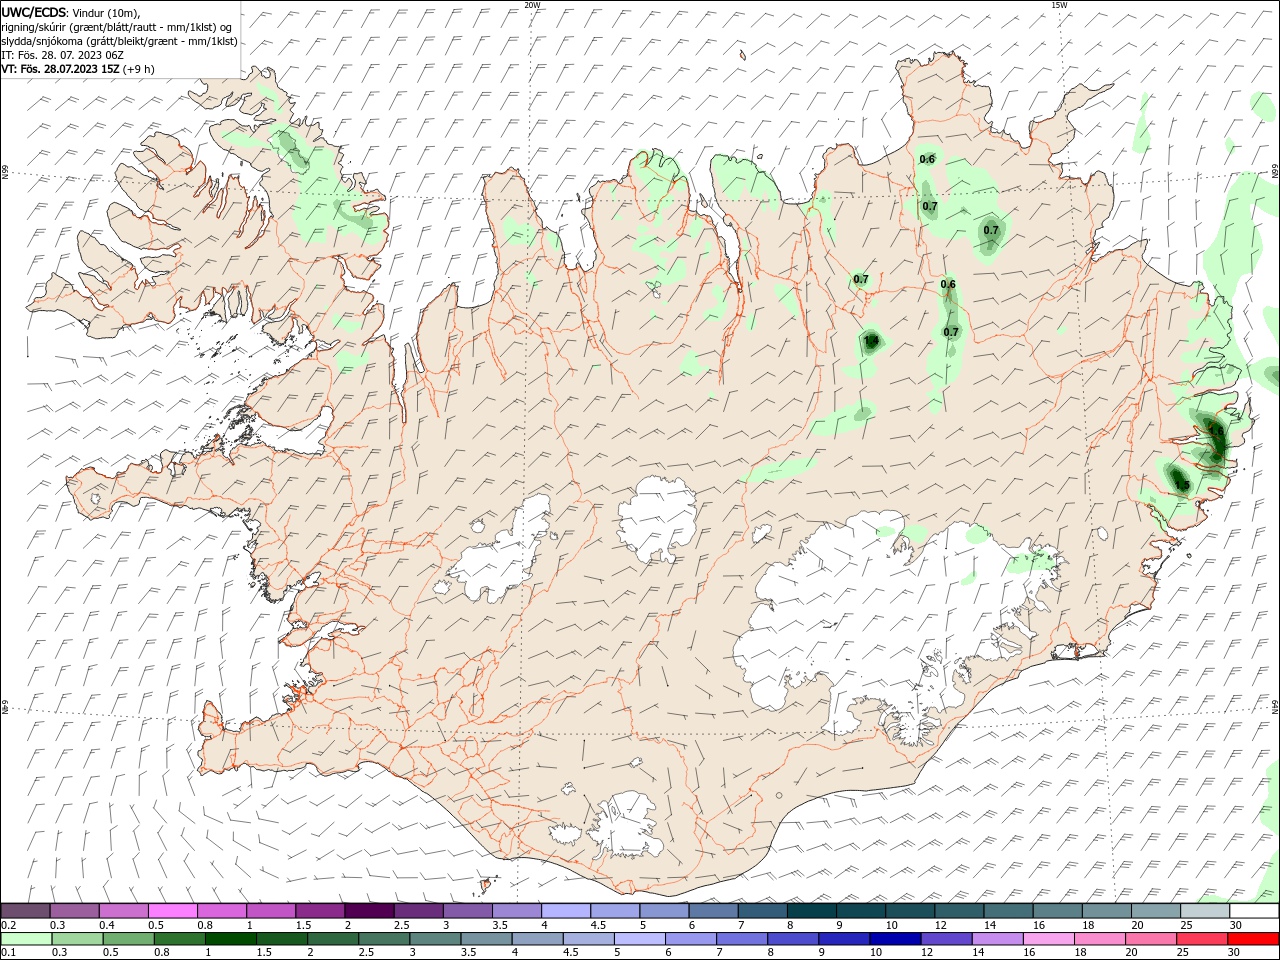Pick the rain-scale swatch starting at 20
Screen dimensions: 1280x960
click(x=1151, y=939)
